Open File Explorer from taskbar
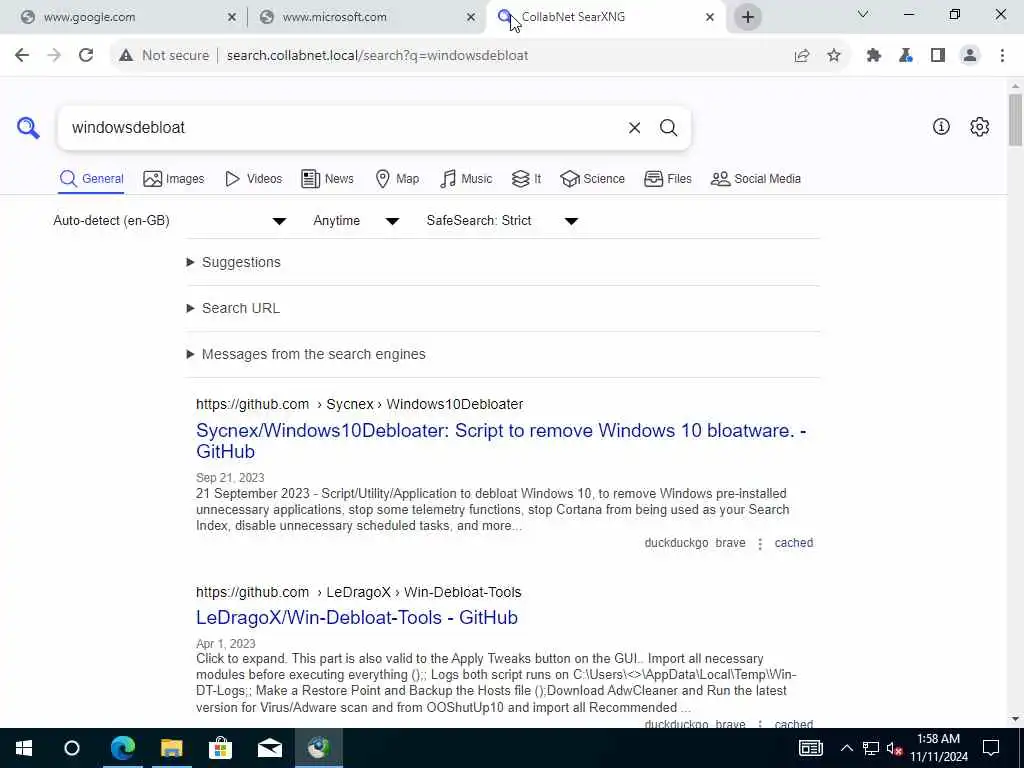 click(171, 748)
